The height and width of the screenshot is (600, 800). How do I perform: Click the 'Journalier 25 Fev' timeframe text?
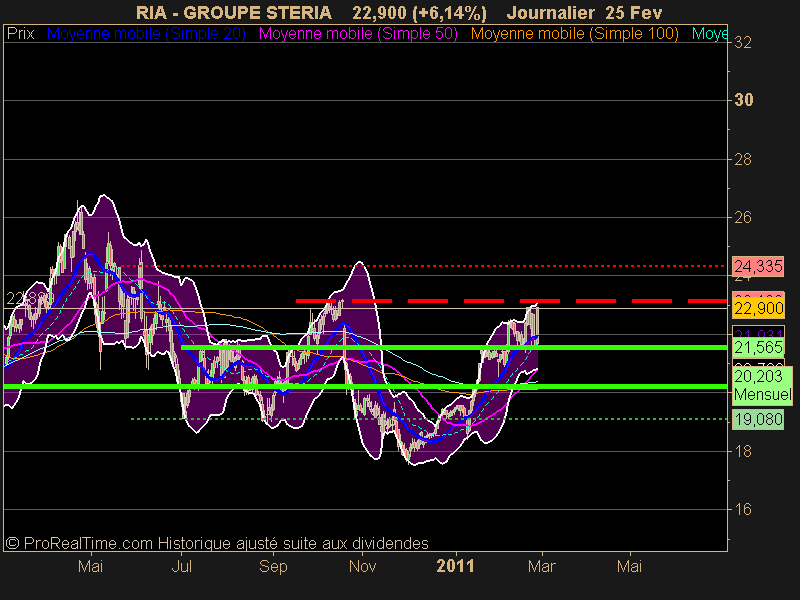(584, 12)
